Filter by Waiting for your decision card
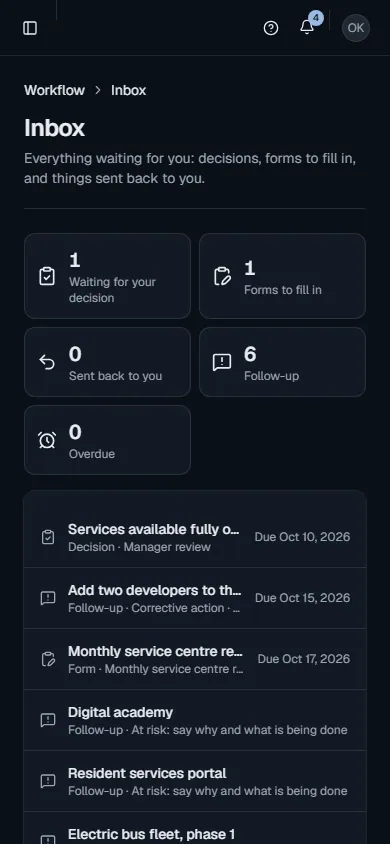This screenshot has height=844, width=390. pos(108,276)
